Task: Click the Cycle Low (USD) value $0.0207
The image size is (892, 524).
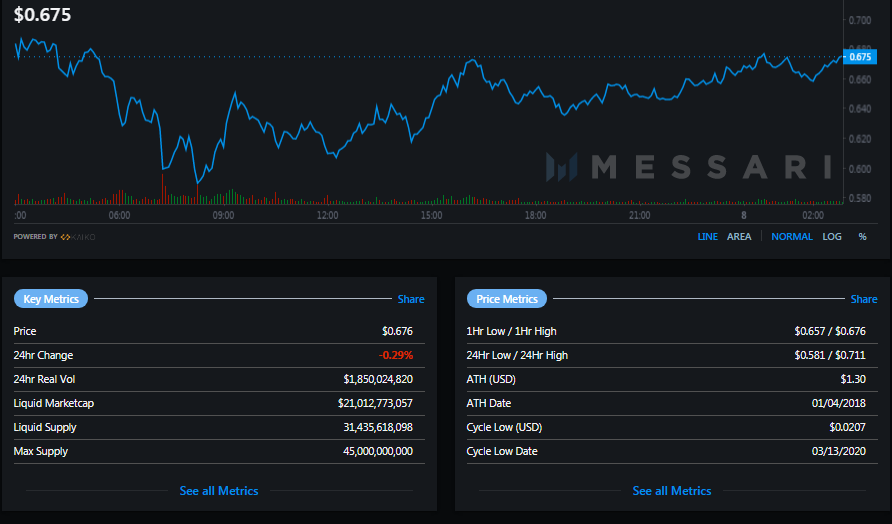Action: pyautogui.click(x=847, y=427)
